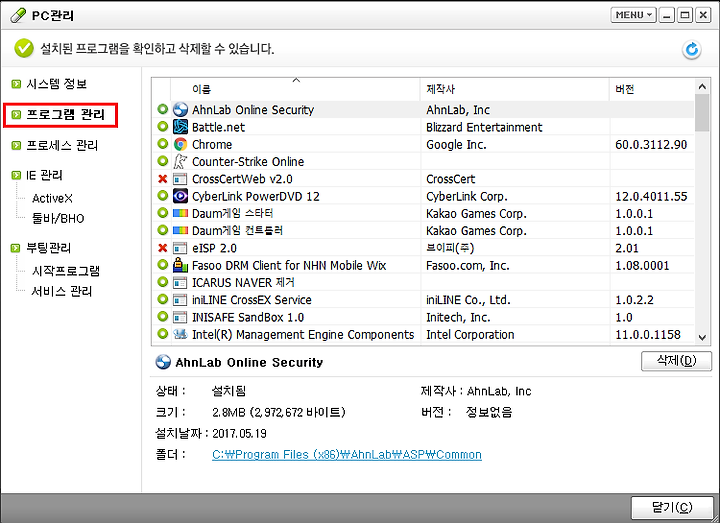Open 툴바/BHO under IE 관리
This screenshot has width=720, height=523.
[58, 219]
